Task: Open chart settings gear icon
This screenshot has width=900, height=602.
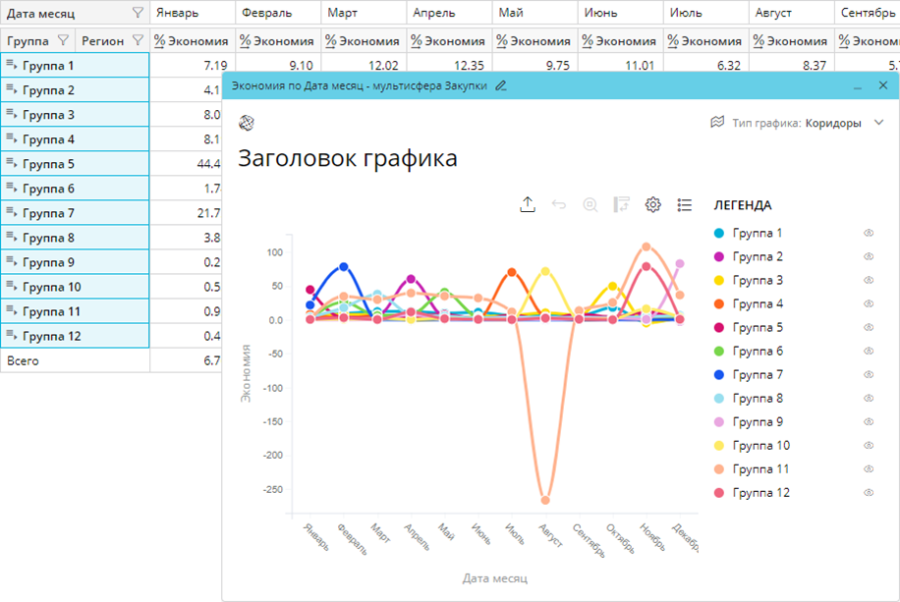Action: [653, 204]
